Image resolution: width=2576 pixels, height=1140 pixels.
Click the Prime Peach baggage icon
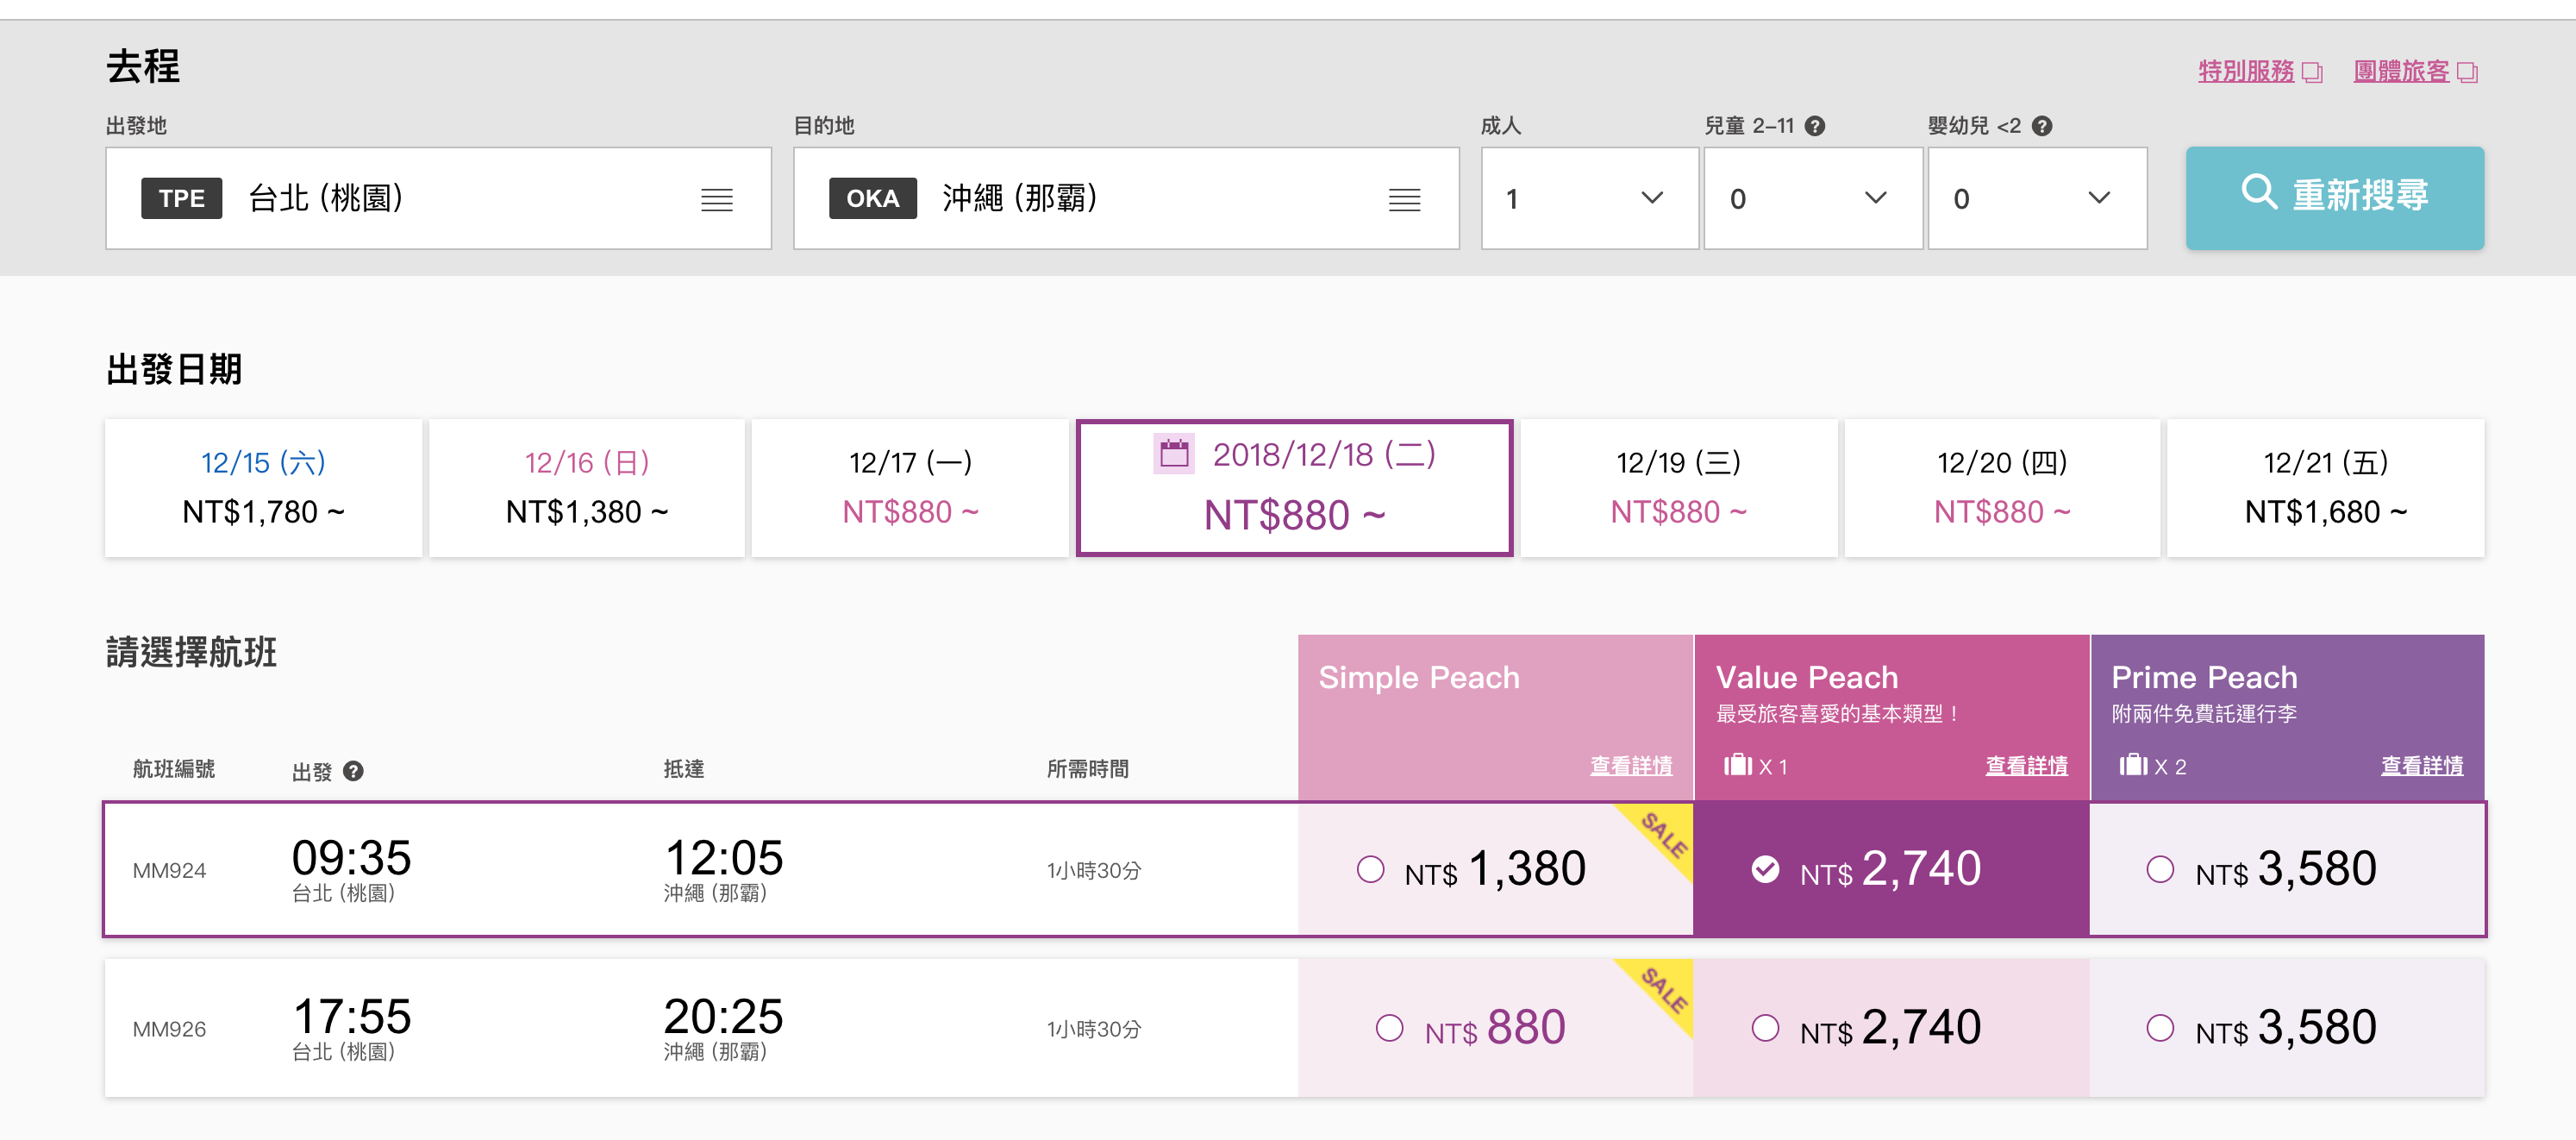(2133, 765)
